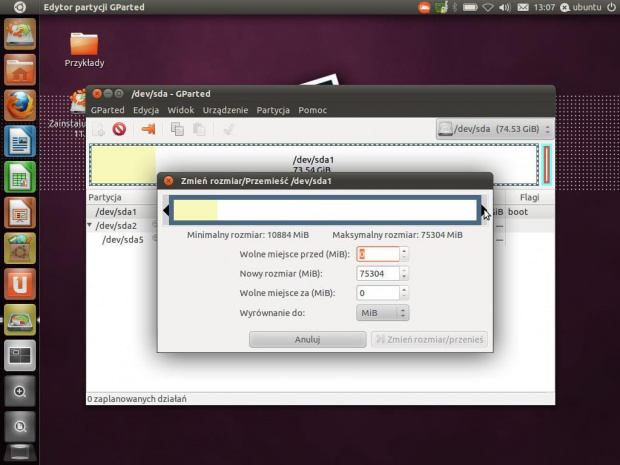Open Ubuntu Software Center launcher icon
This screenshot has height=465, width=620.
pos(20,248)
